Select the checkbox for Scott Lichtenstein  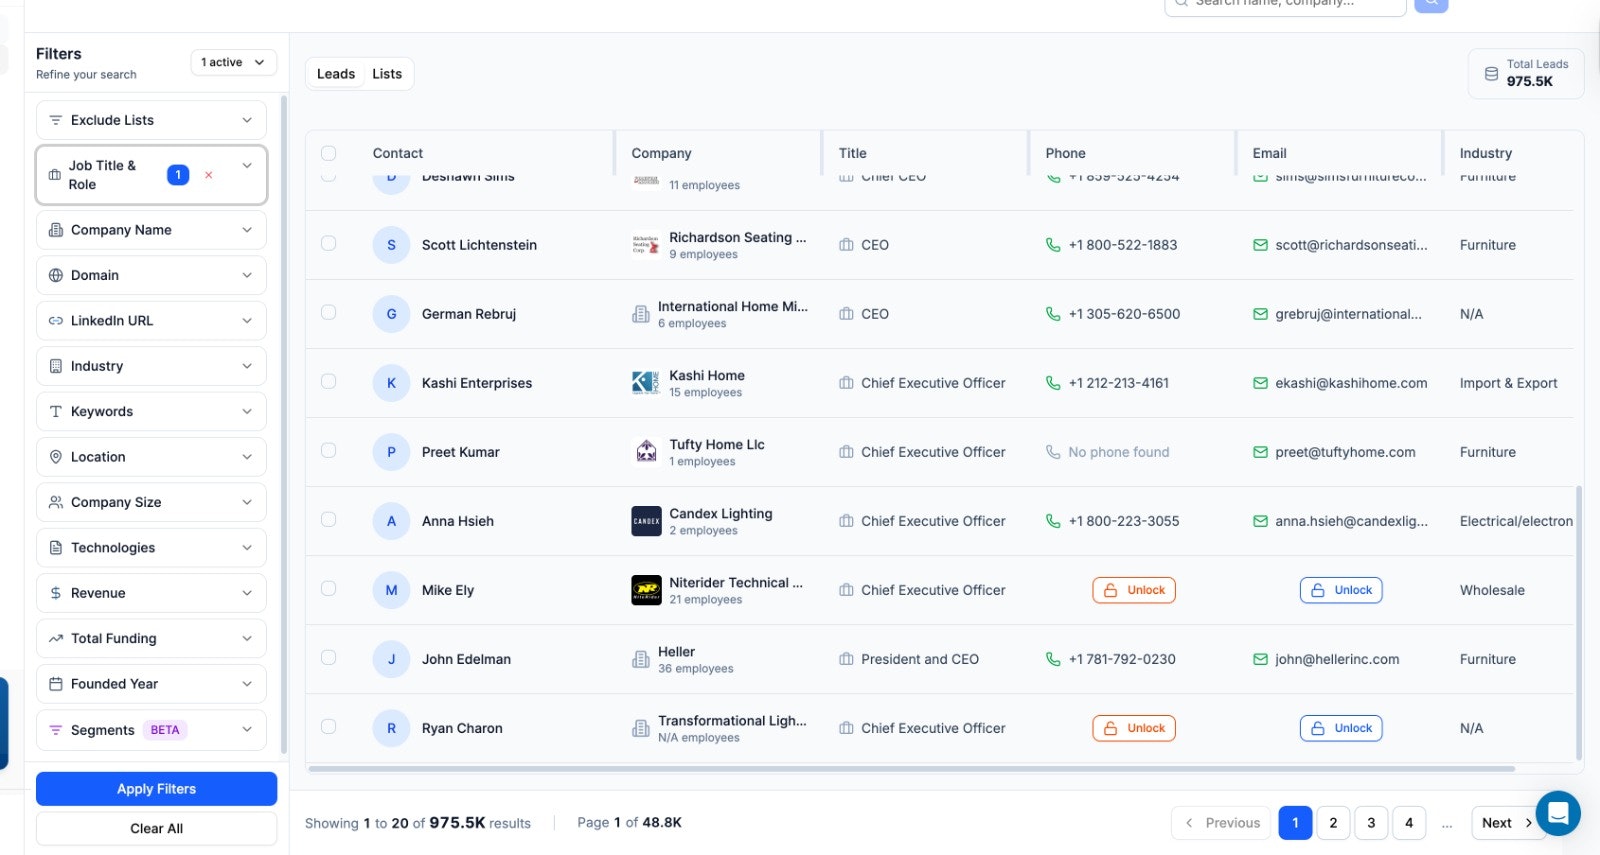pos(328,243)
